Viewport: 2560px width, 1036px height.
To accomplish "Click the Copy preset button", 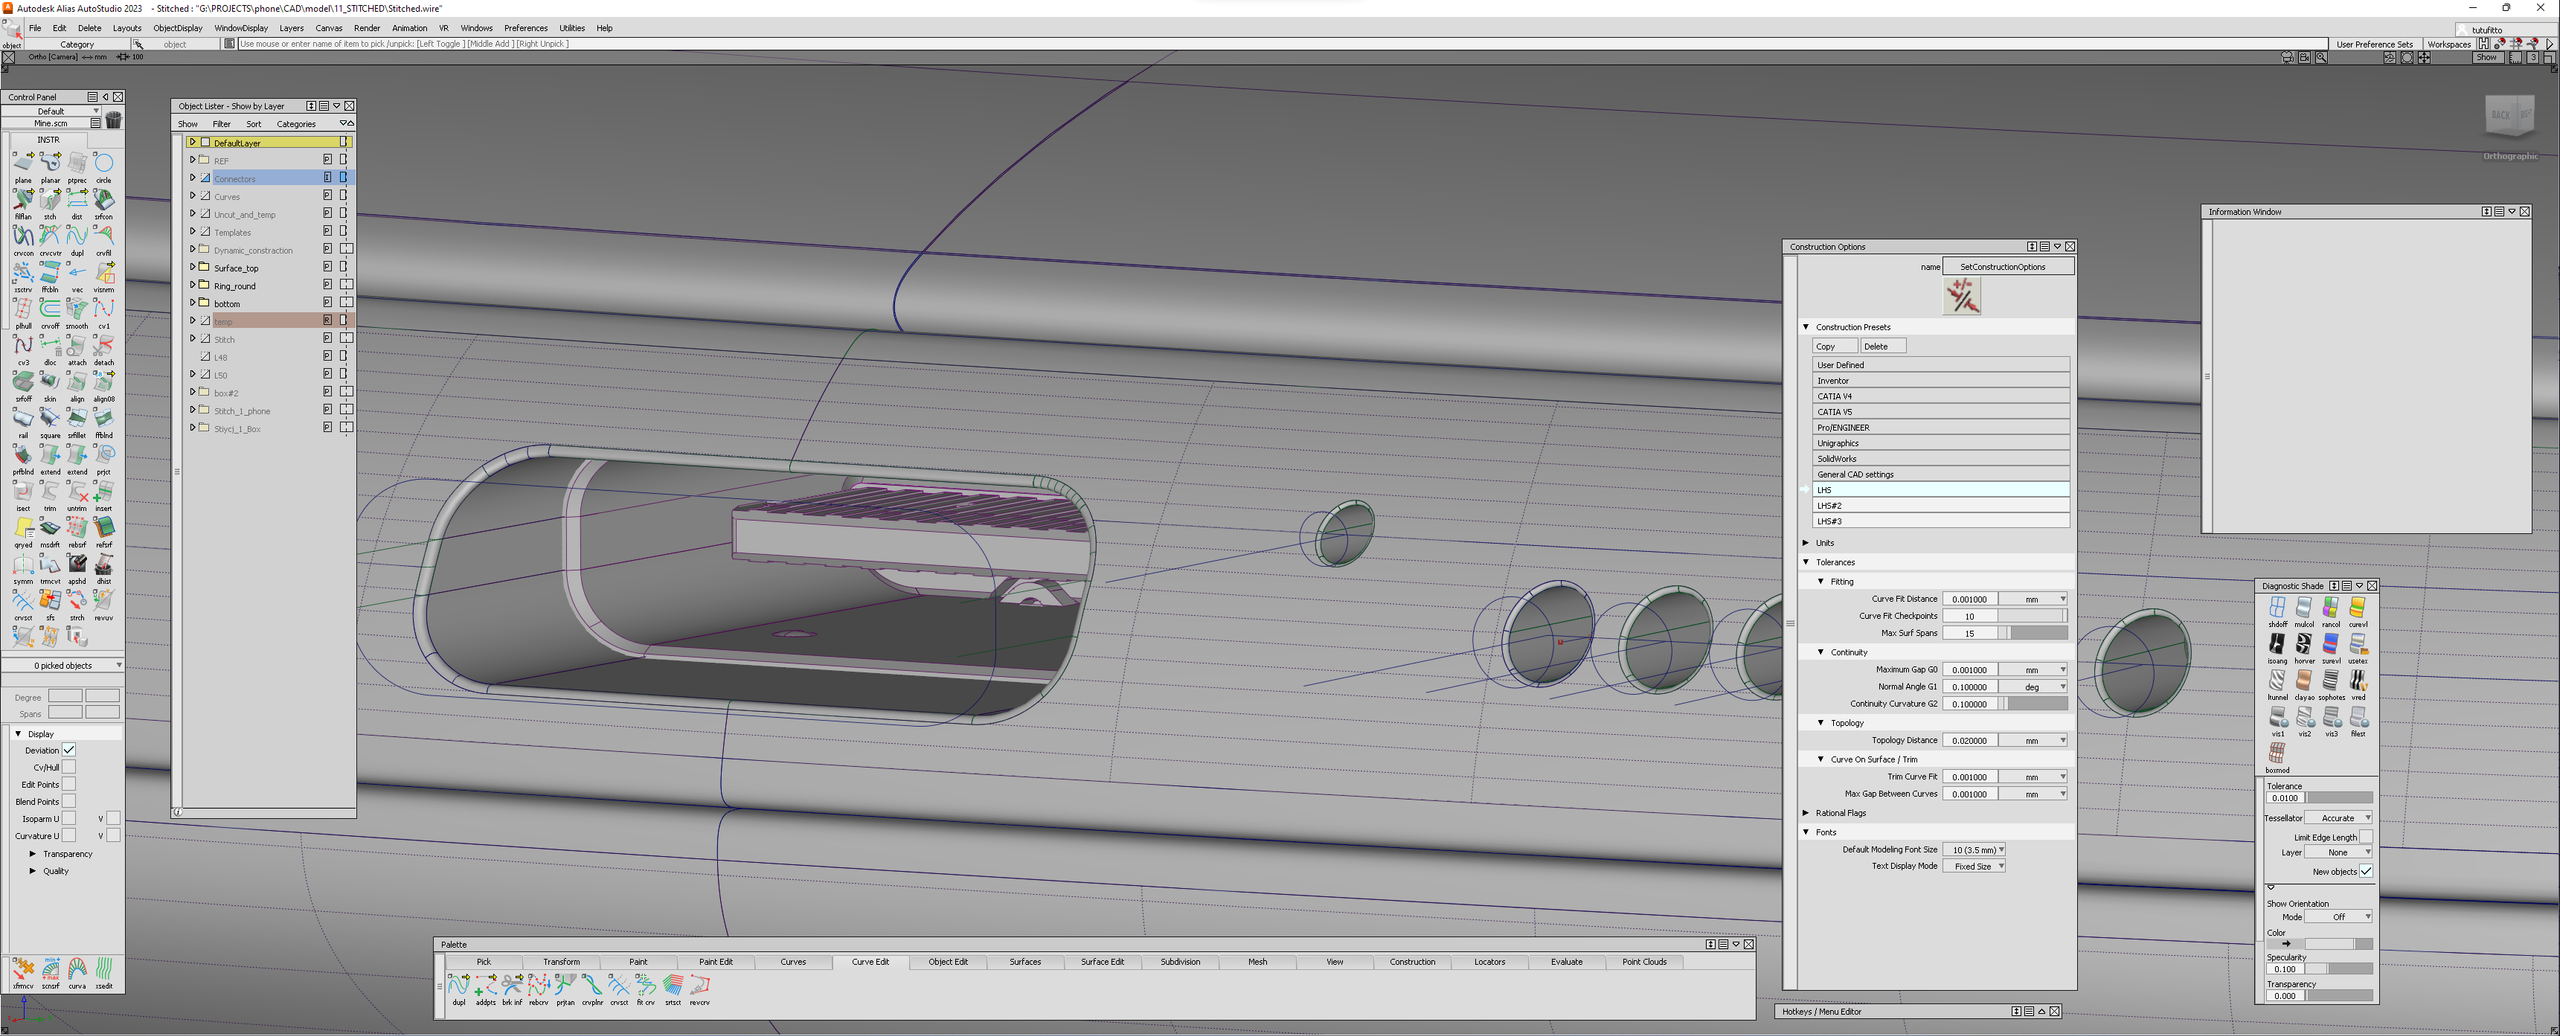I will [x=1833, y=346].
